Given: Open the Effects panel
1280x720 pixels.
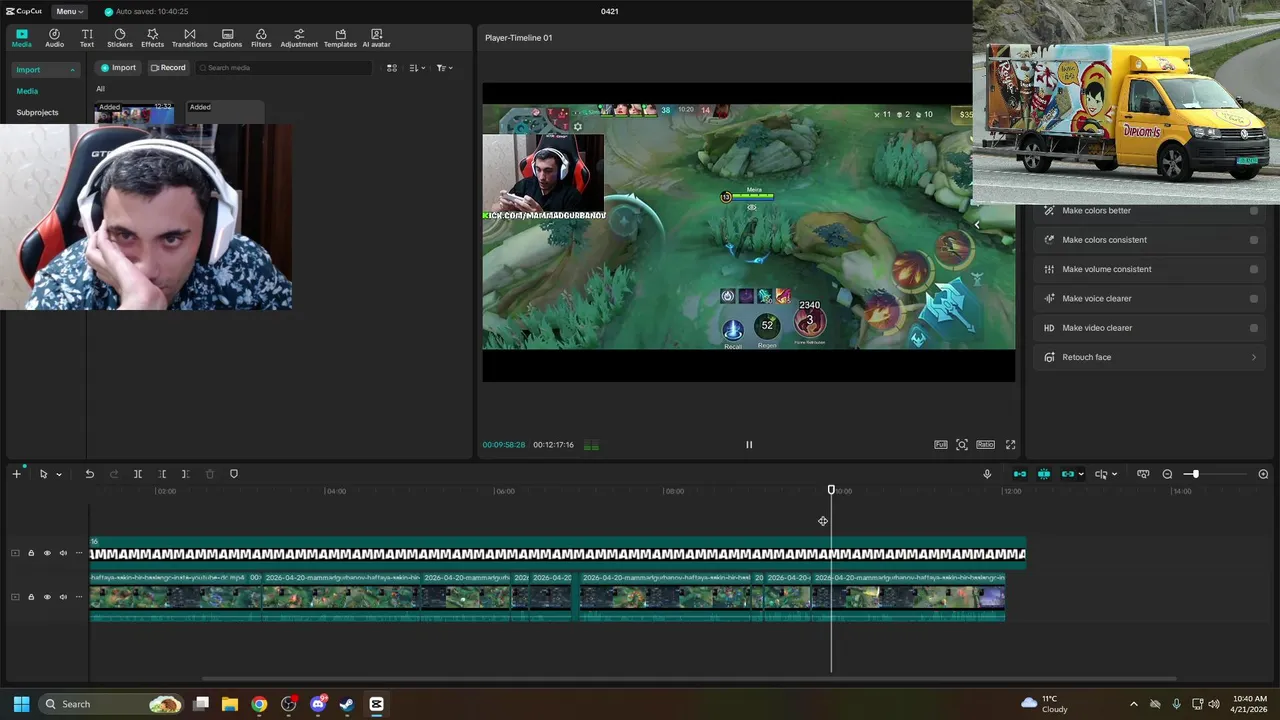Looking at the screenshot, I should coord(152,38).
